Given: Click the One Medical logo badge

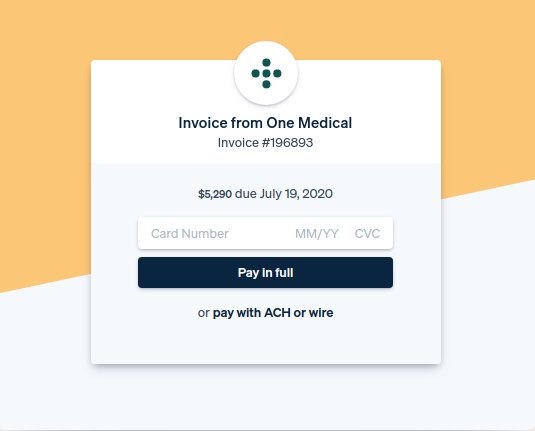Looking at the screenshot, I should pos(266,73).
